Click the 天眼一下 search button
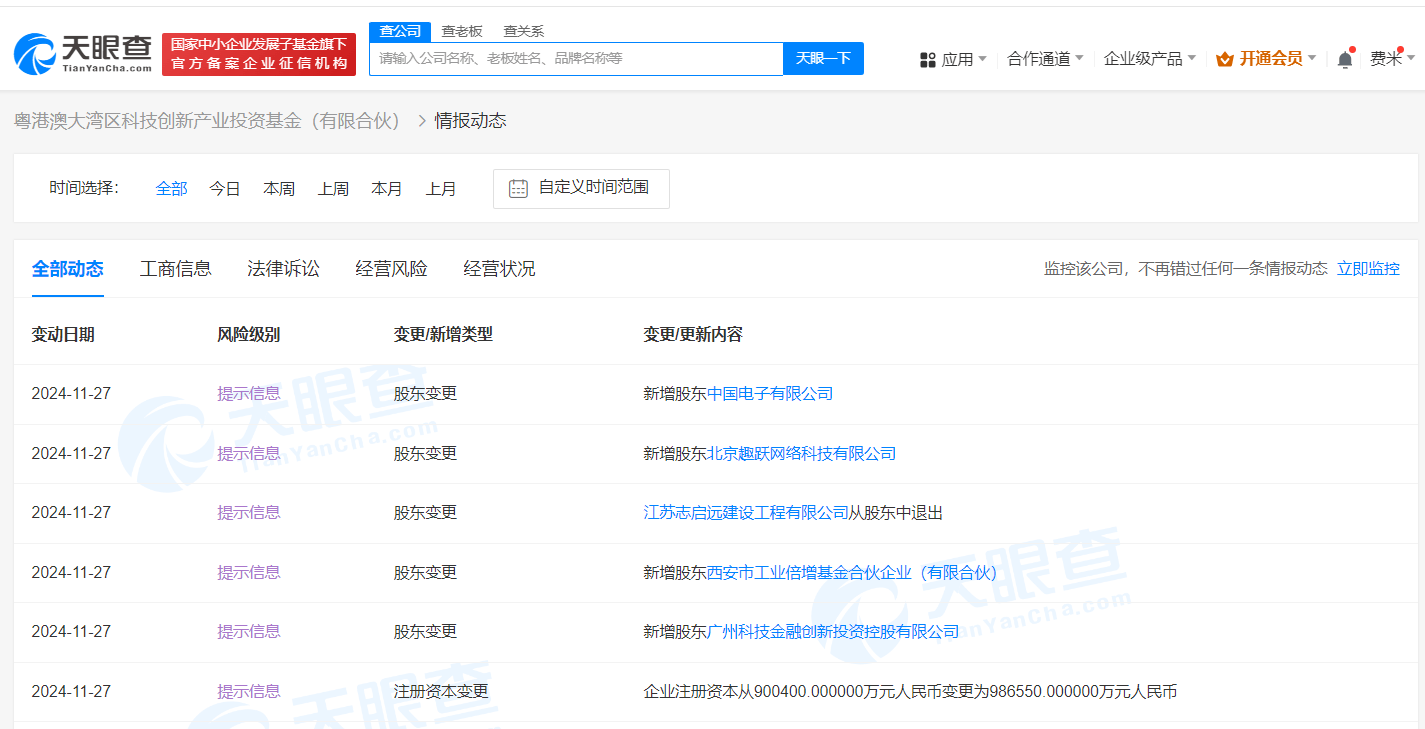 823,59
